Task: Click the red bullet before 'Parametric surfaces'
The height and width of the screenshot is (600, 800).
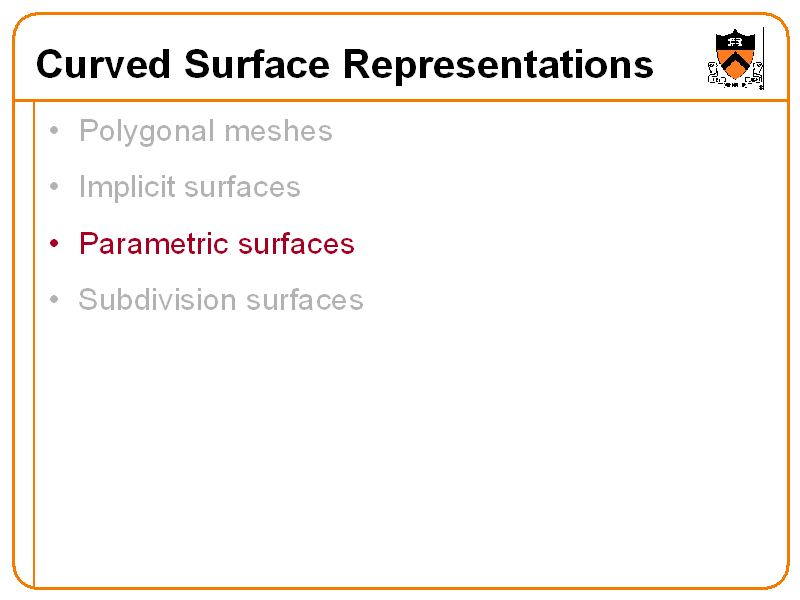Action: (54, 244)
